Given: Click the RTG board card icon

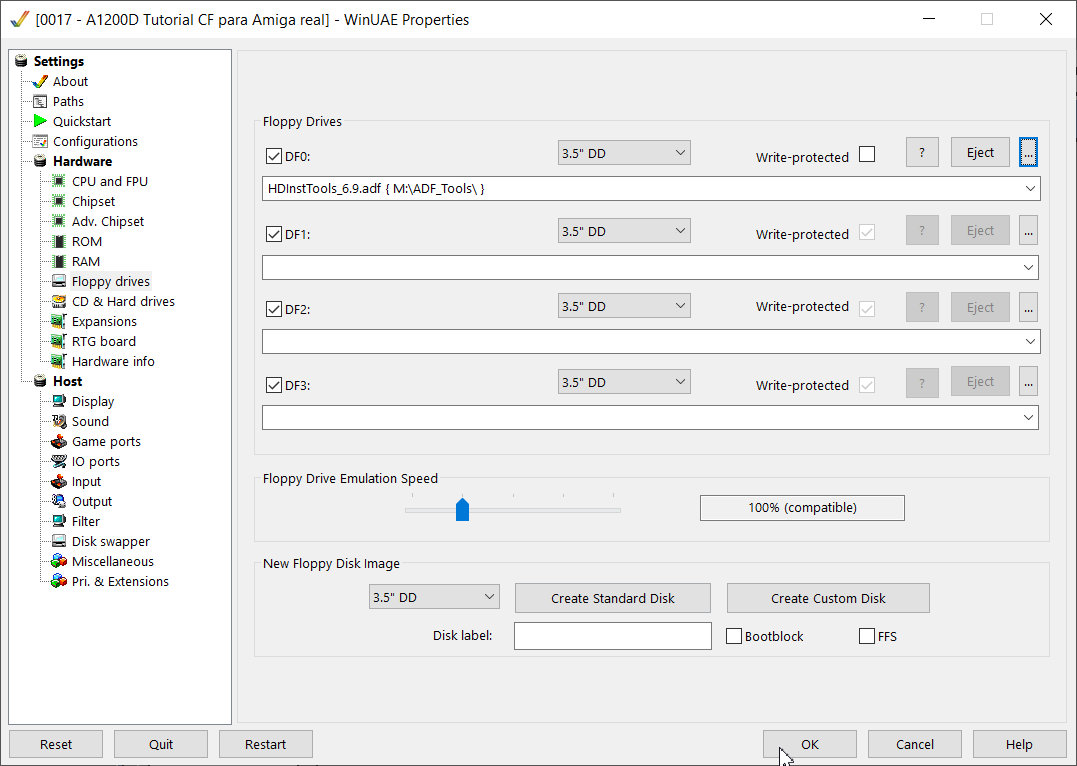Looking at the screenshot, I should point(59,341).
